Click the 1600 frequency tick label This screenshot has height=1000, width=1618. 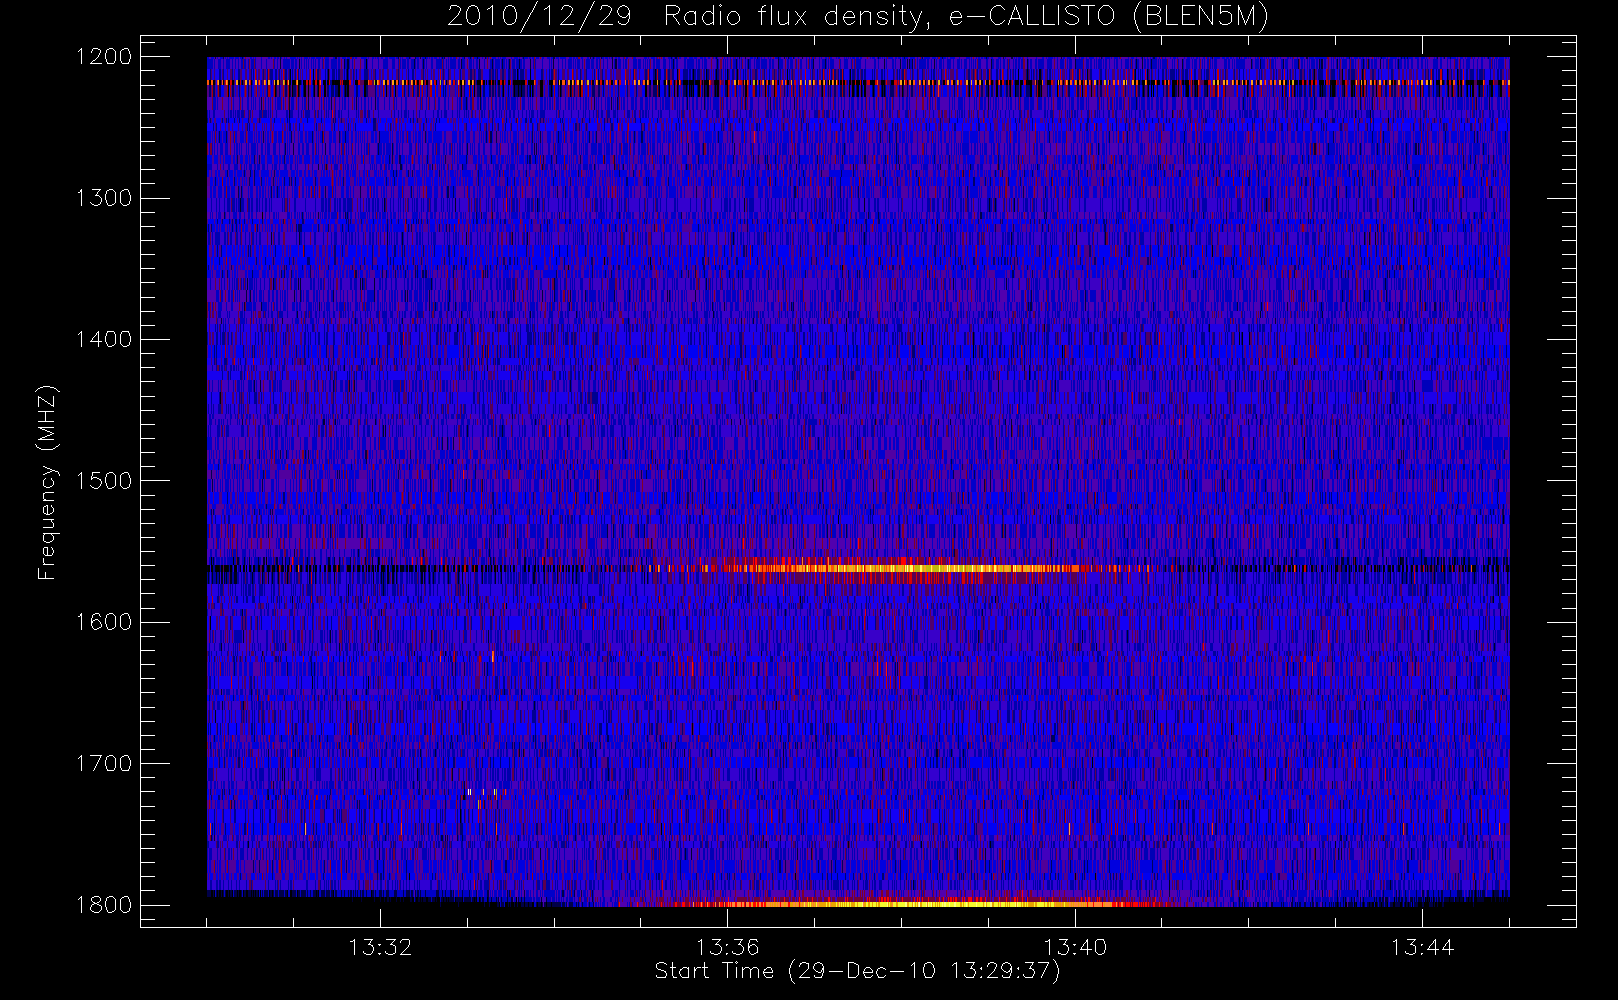pos(104,622)
